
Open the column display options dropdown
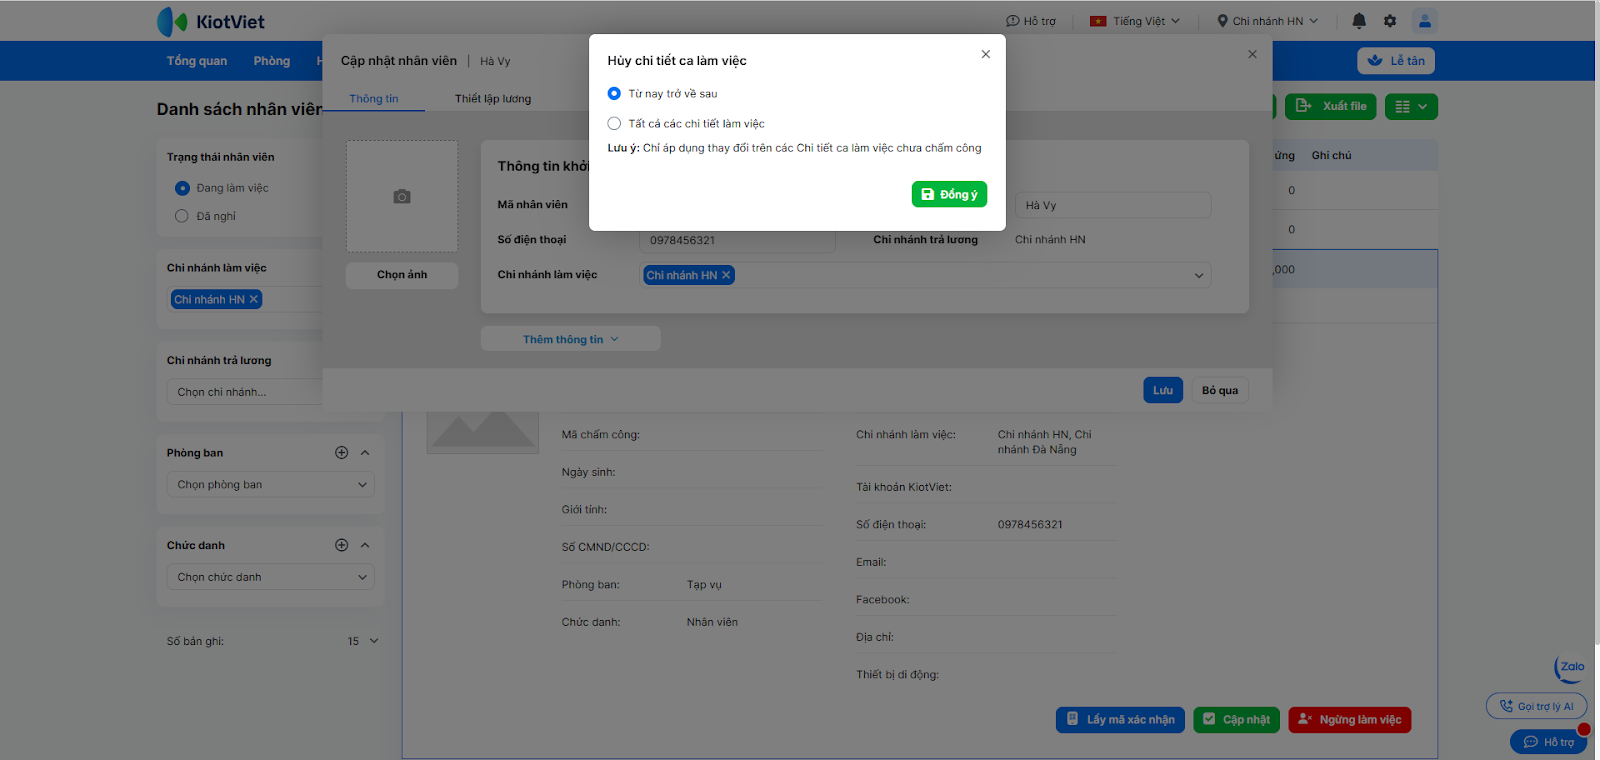tap(1411, 106)
